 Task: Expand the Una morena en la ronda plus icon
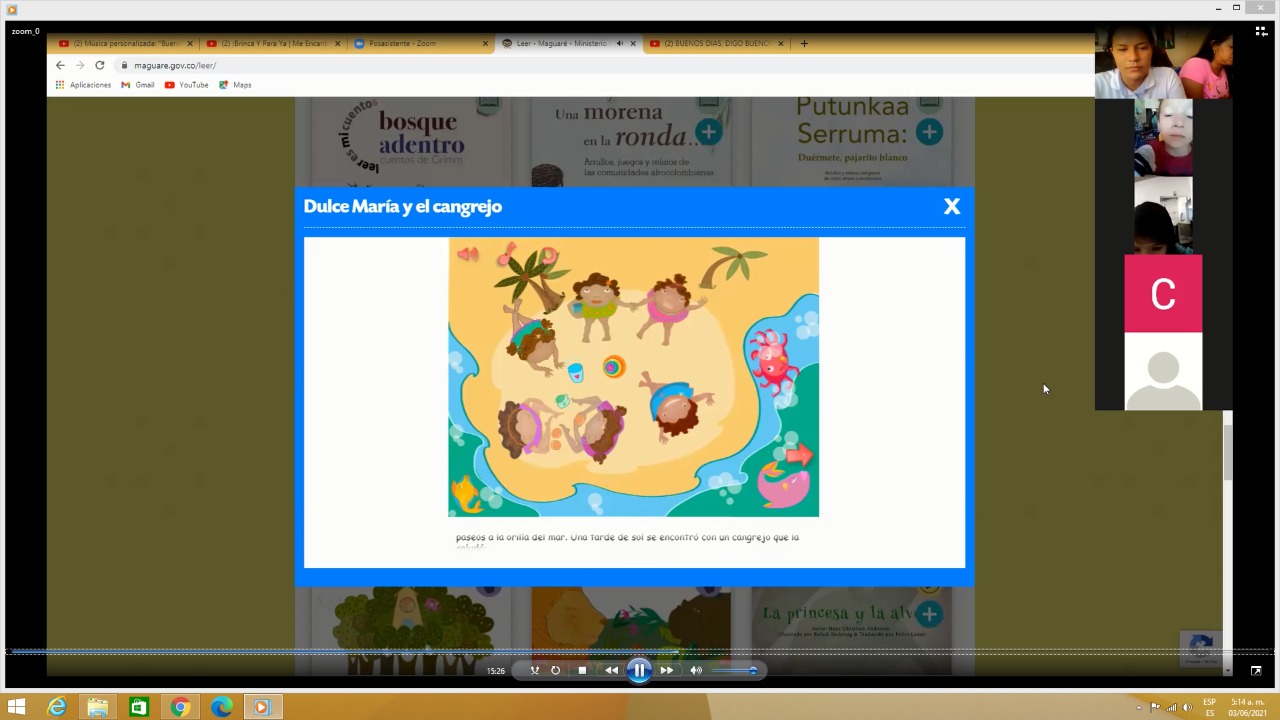coord(708,132)
